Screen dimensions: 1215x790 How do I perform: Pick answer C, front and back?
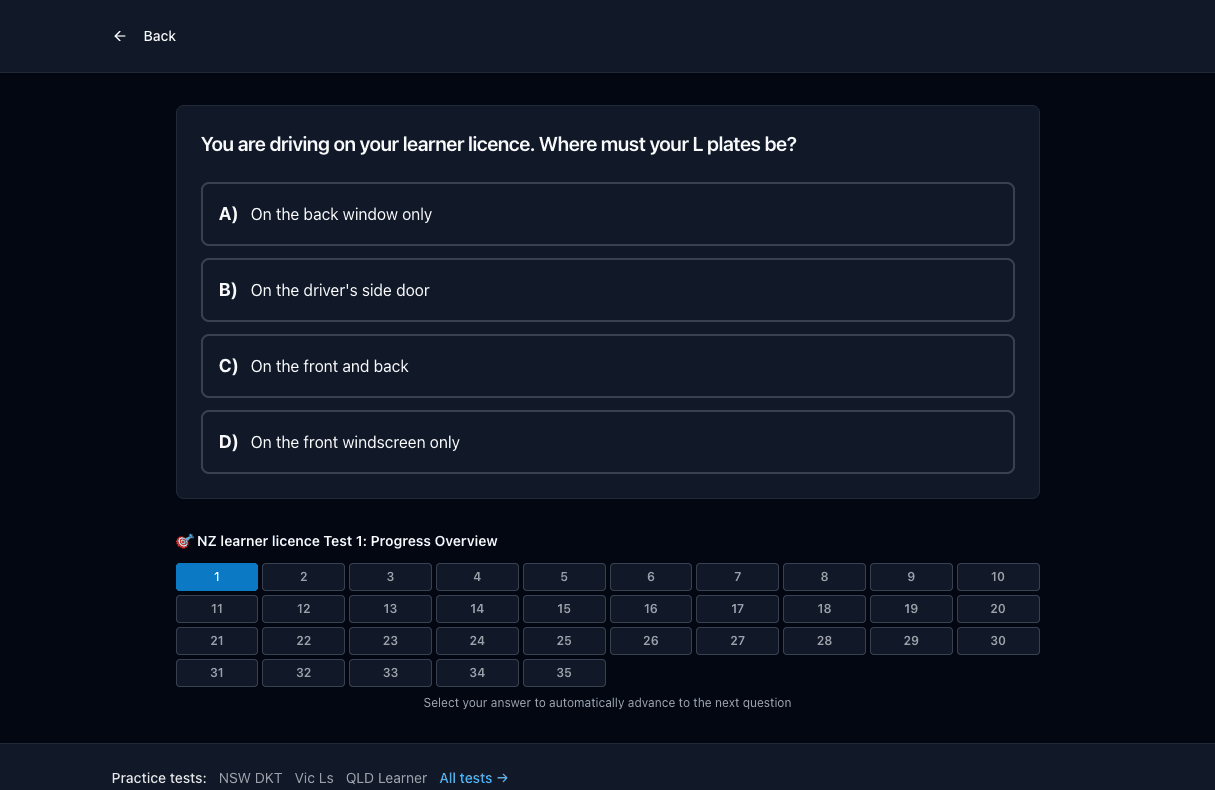tap(608, 366)
